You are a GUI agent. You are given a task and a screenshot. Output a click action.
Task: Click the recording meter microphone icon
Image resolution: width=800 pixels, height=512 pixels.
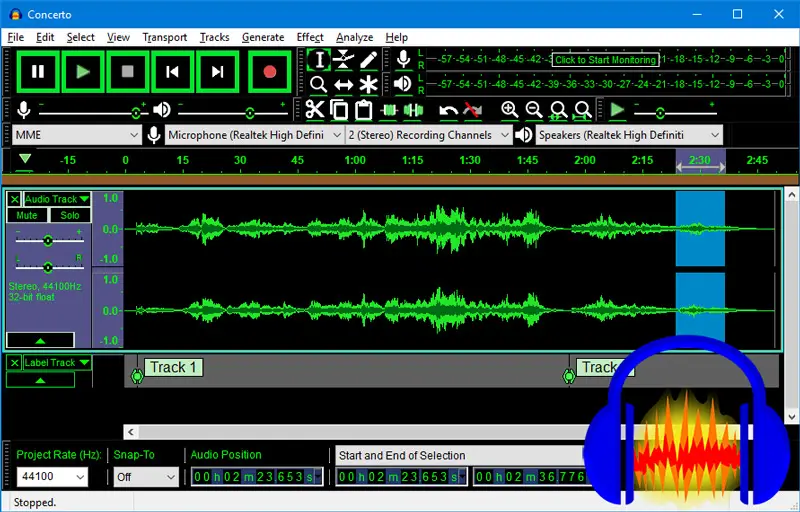tap(403, 59)
